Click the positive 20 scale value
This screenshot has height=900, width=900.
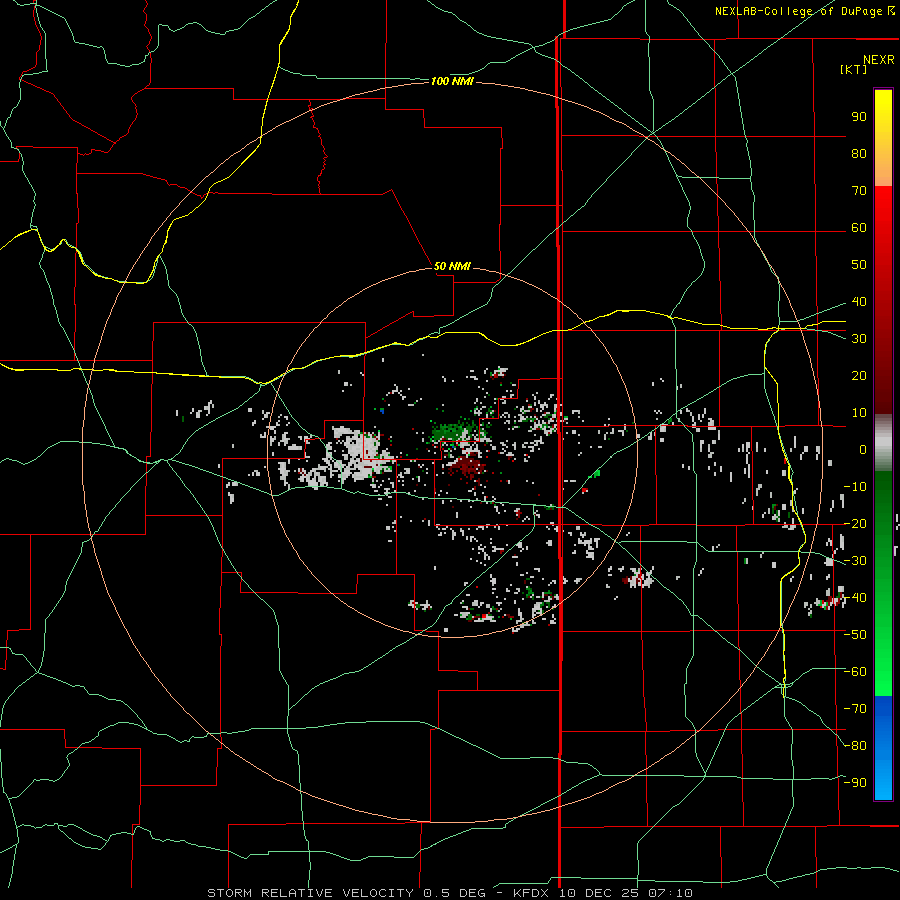click(859, 376)
